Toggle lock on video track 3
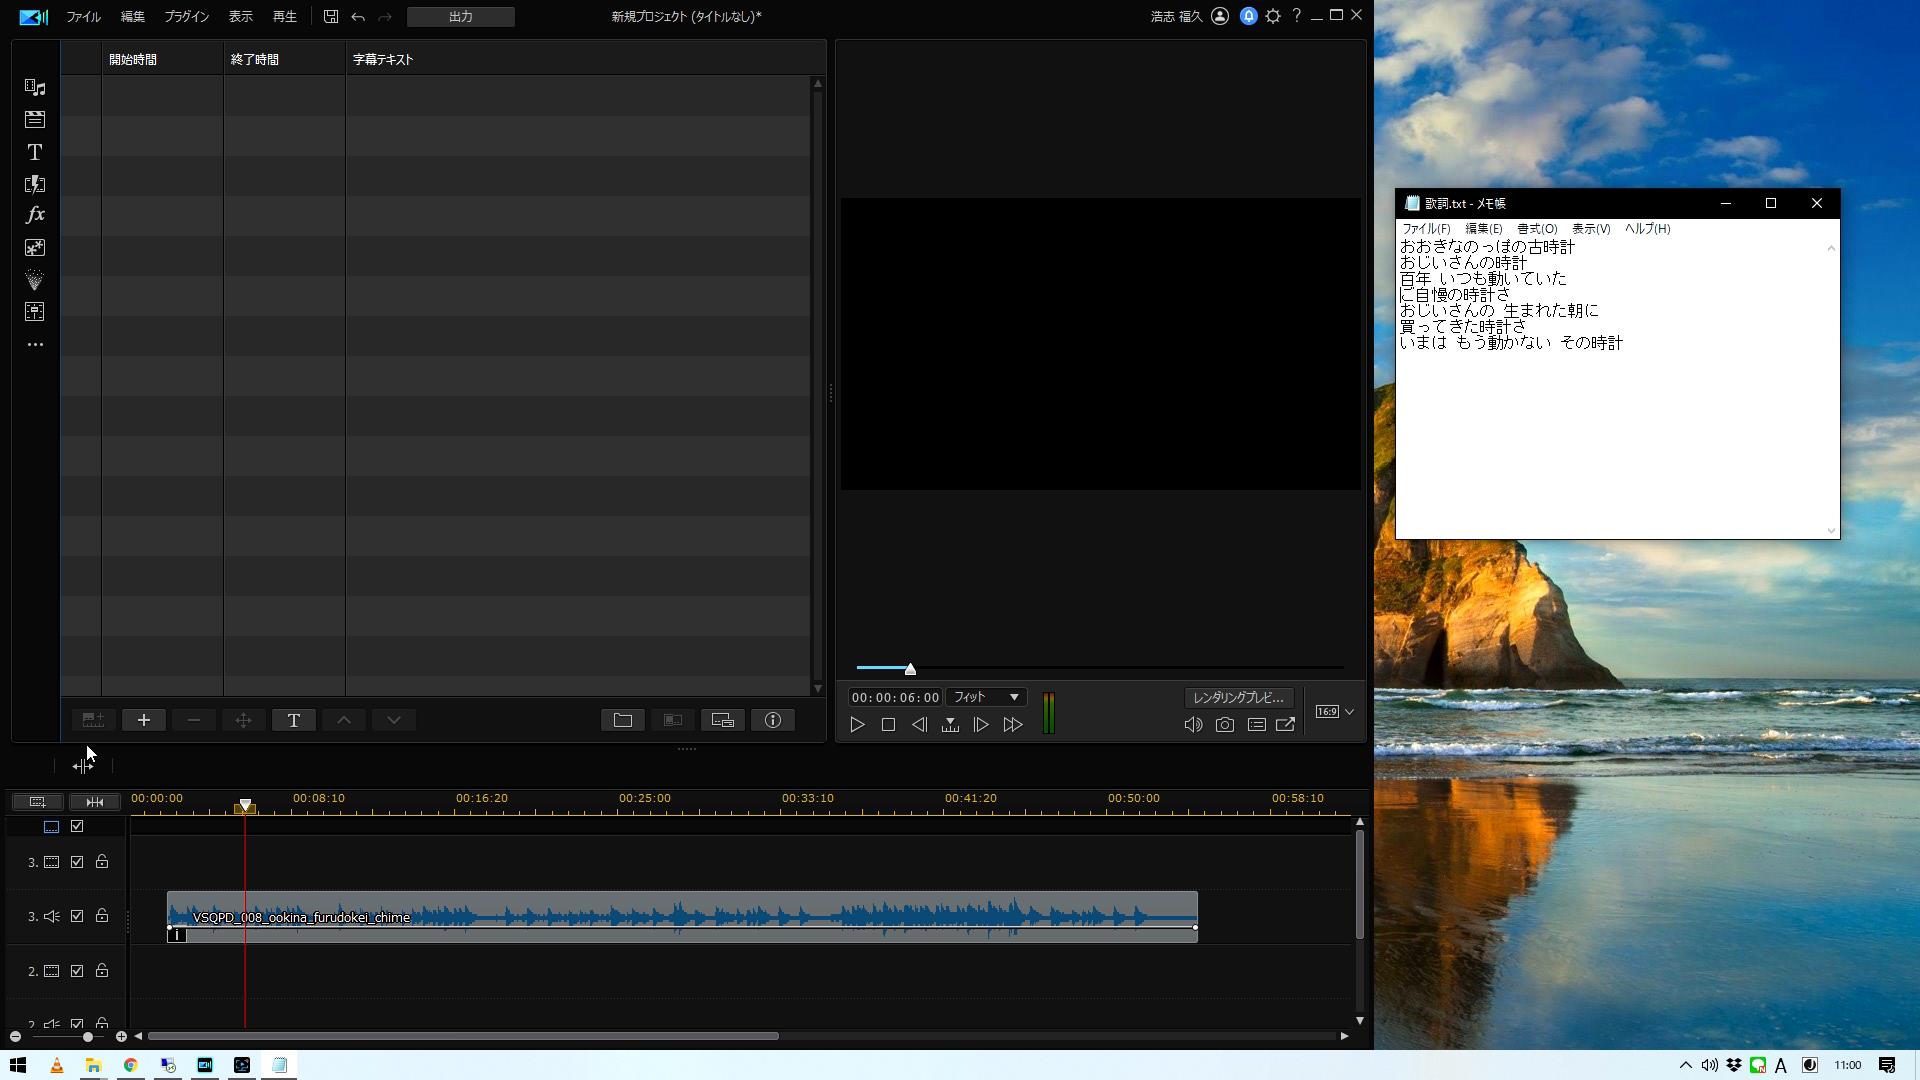Image resolution: width=1920 pixels, height=1080 pixels. click(x=102, y=862)
